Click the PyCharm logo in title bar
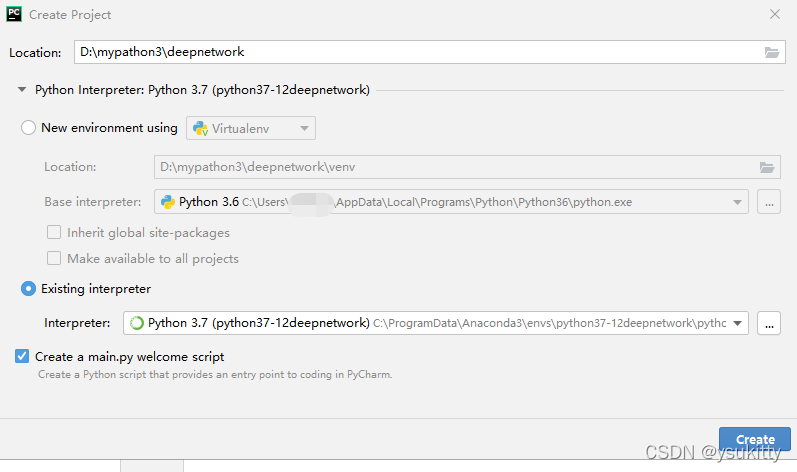Image resolution: width=797 pixels, height=472 pixels. (14, 14)
